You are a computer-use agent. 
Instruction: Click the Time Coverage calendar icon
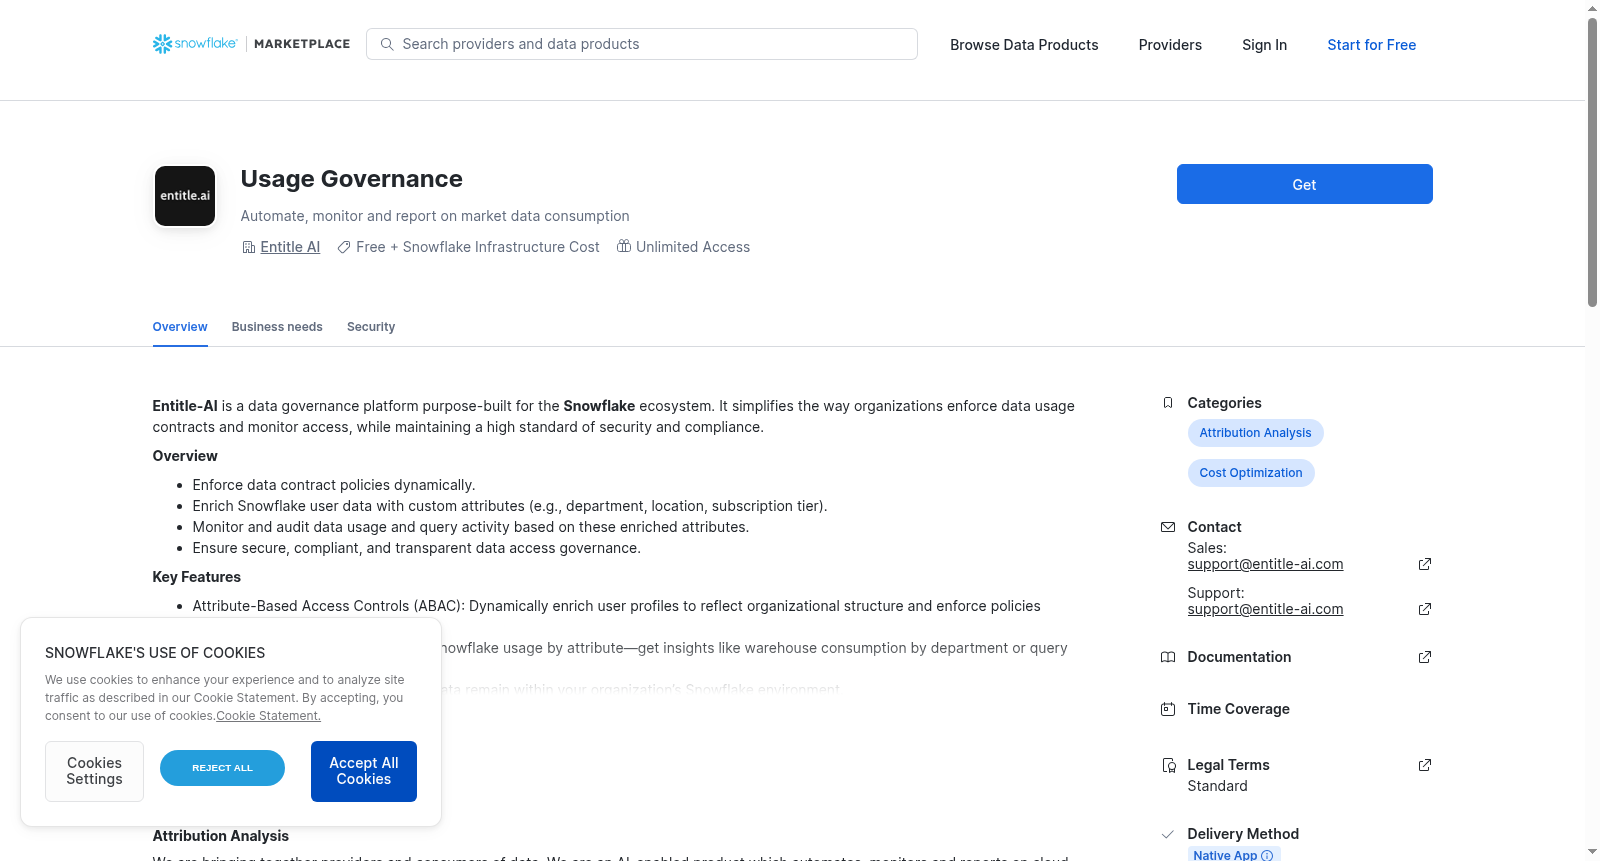[1168, 709]
